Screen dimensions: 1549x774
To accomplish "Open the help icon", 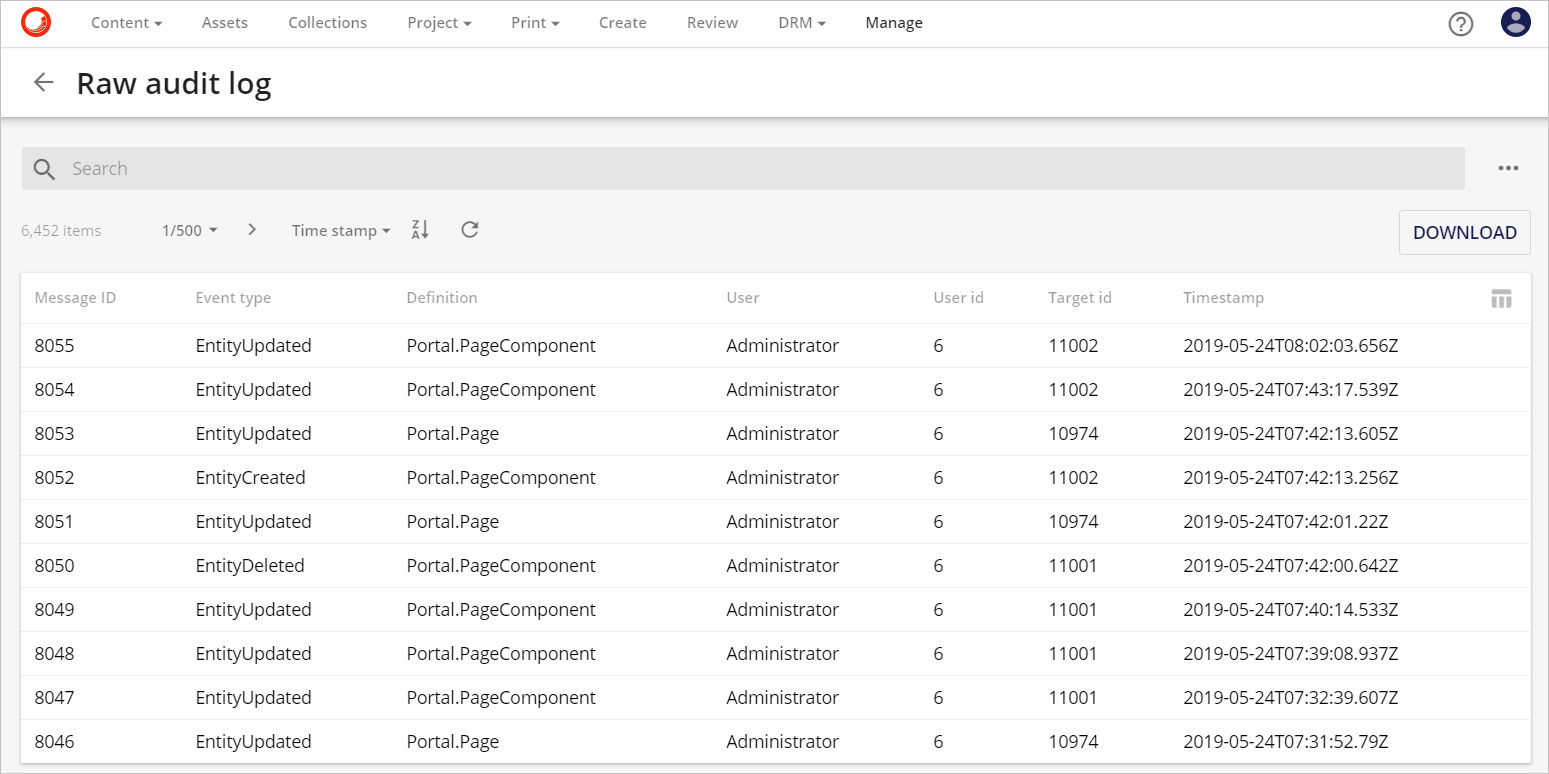I will pyautogui.click(x=1460, y=22).
